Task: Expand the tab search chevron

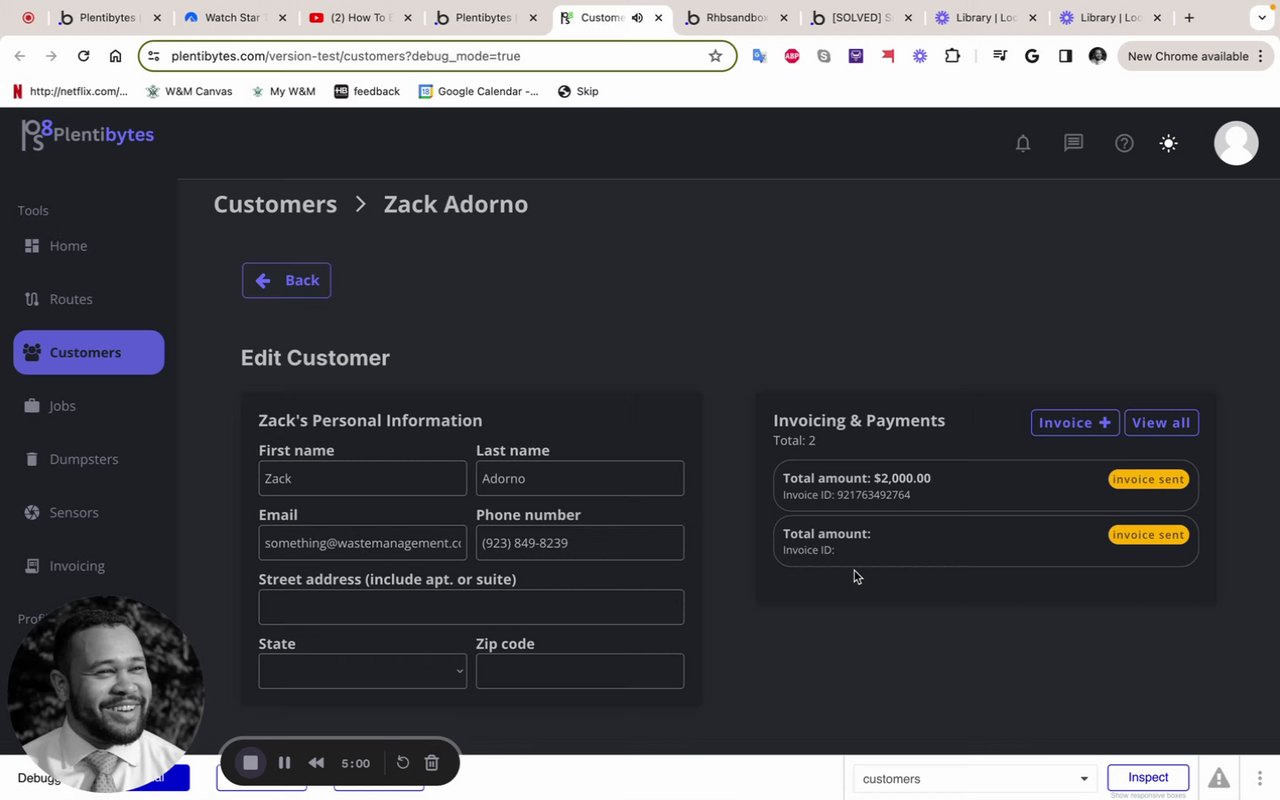Action: (x=1262, y=17)
